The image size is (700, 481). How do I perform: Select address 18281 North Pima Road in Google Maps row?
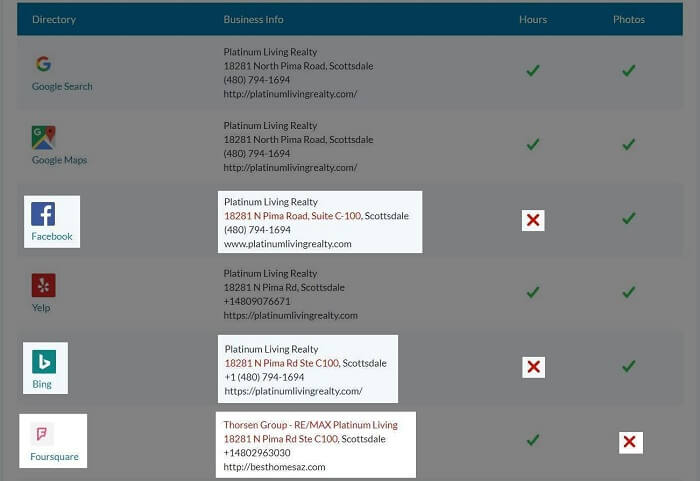click(275, 139)
